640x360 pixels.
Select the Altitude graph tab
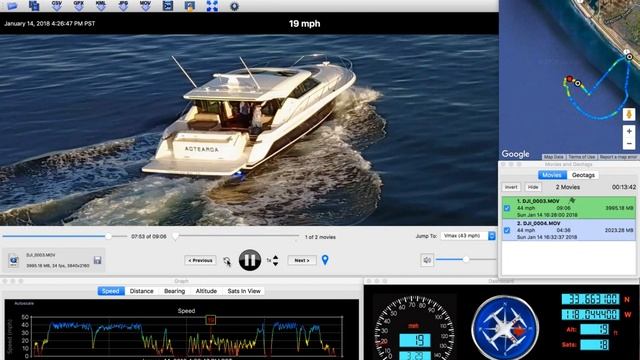point(206,291)
